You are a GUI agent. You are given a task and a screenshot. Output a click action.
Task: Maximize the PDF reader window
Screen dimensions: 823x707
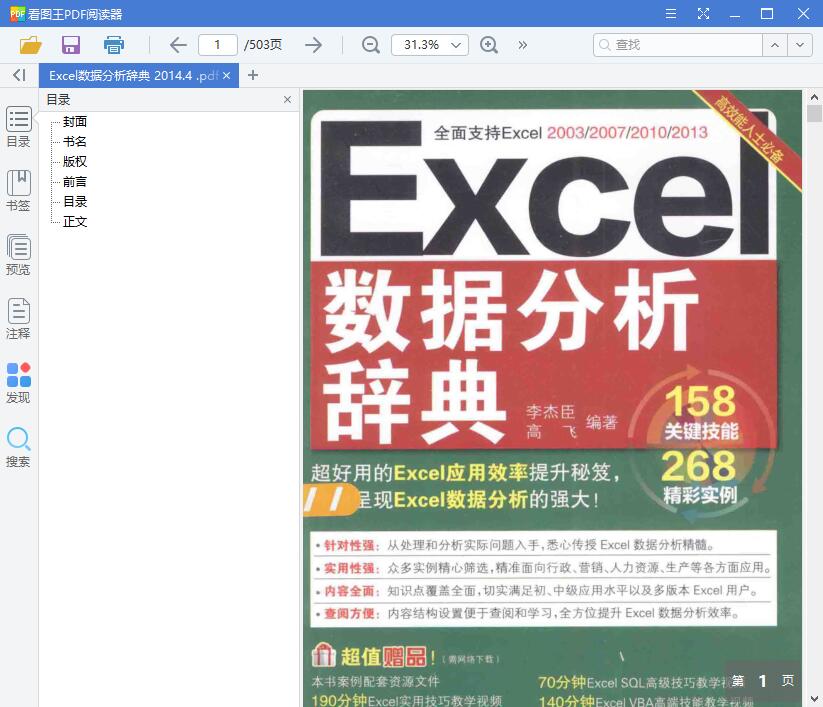767,14
